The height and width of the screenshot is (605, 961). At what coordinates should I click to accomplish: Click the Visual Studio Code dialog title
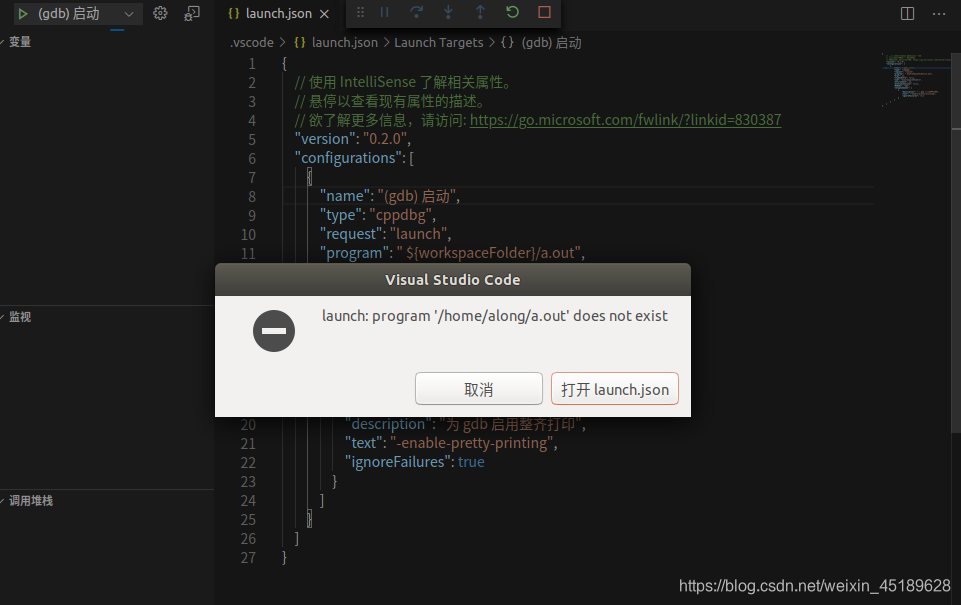[452, 280]
